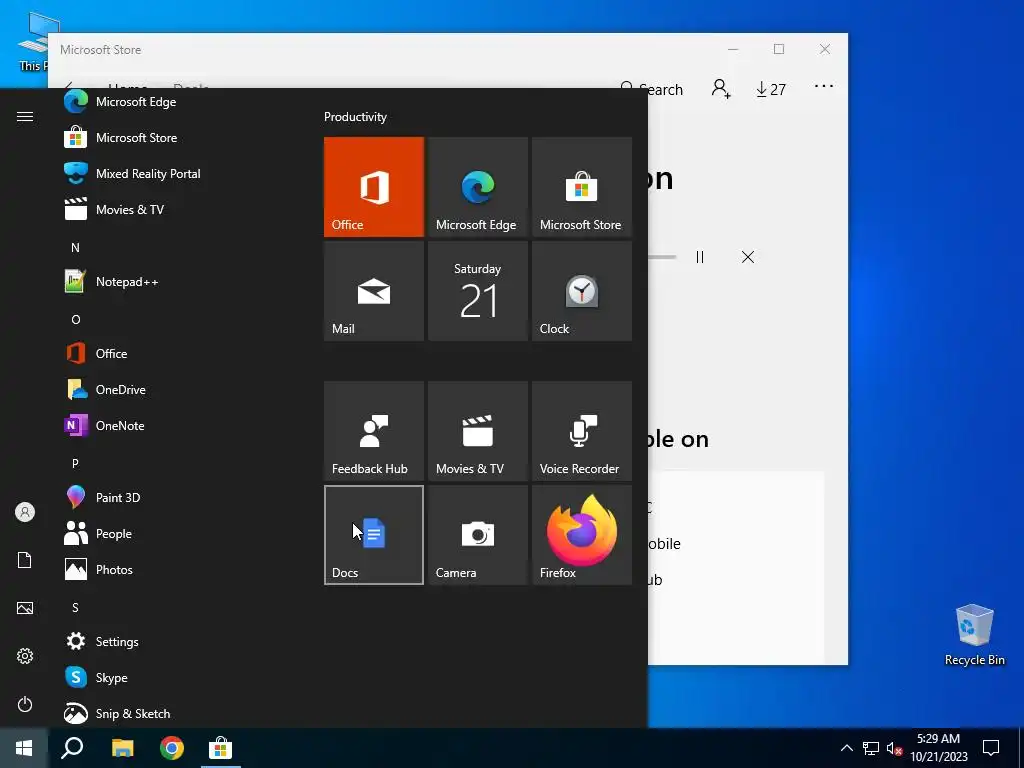The width and height of the screenshot is (1024, 768).
Task: Open the Docs tile
Action: coord(374,535)
